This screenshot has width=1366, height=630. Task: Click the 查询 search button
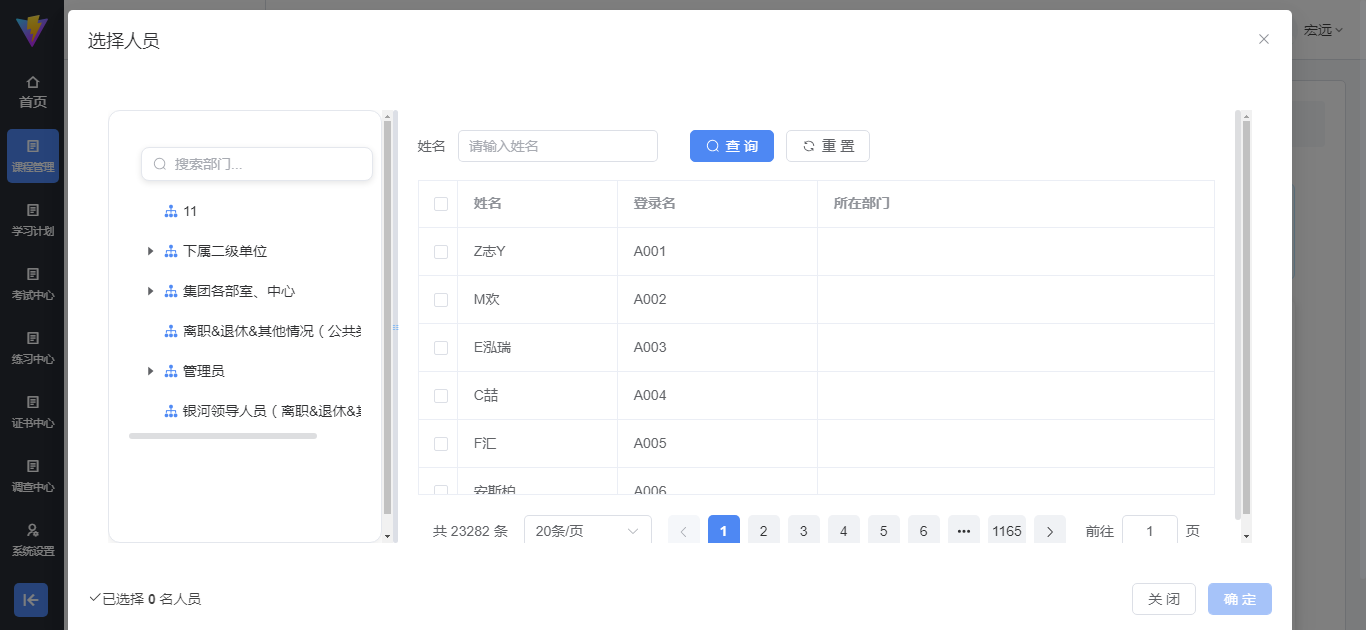[x=731, y=145]
